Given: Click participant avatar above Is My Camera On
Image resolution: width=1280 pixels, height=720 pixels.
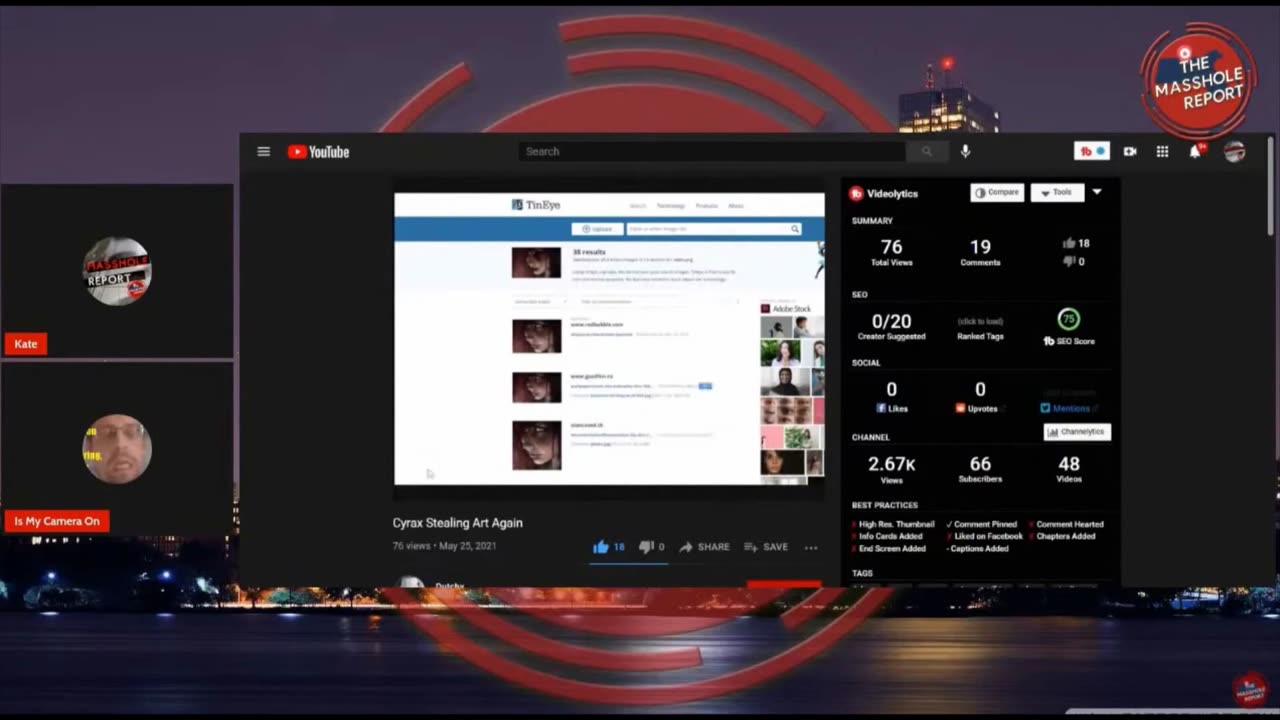Looking at the screenshot, I should click(117, 449).
